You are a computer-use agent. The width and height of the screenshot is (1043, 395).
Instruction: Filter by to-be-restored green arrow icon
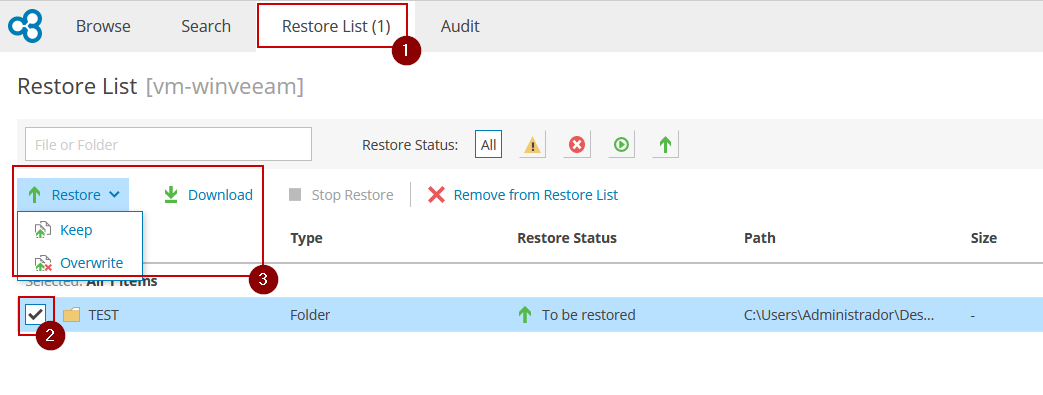[665, 144]
